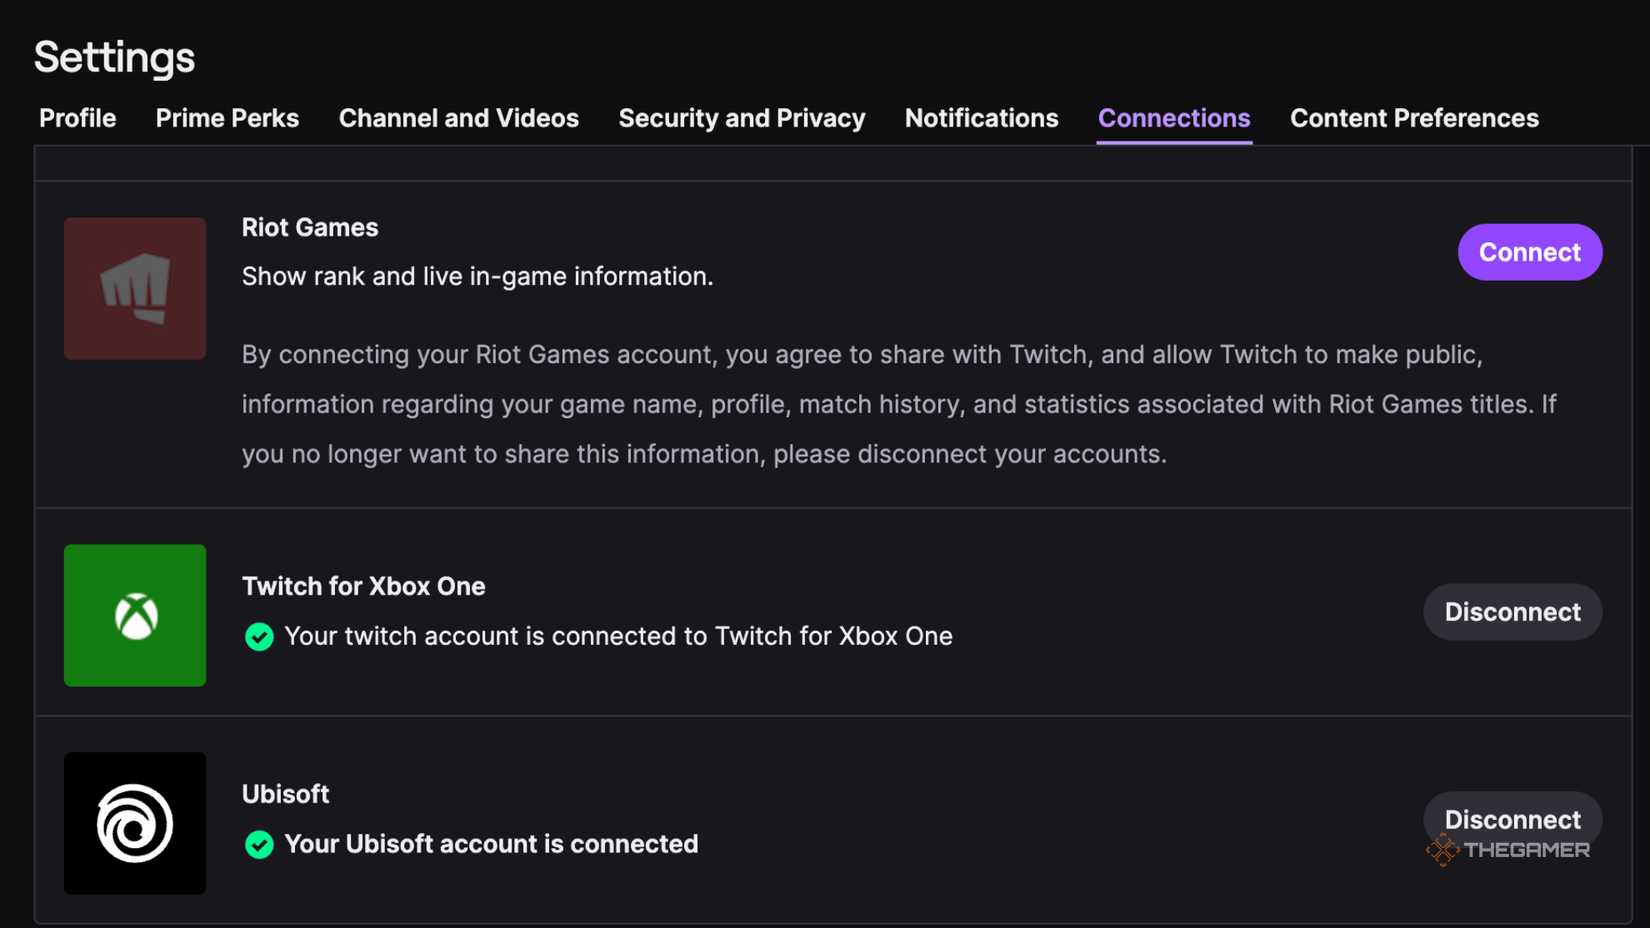Open Security and Privacy settings

click(741, 118)
